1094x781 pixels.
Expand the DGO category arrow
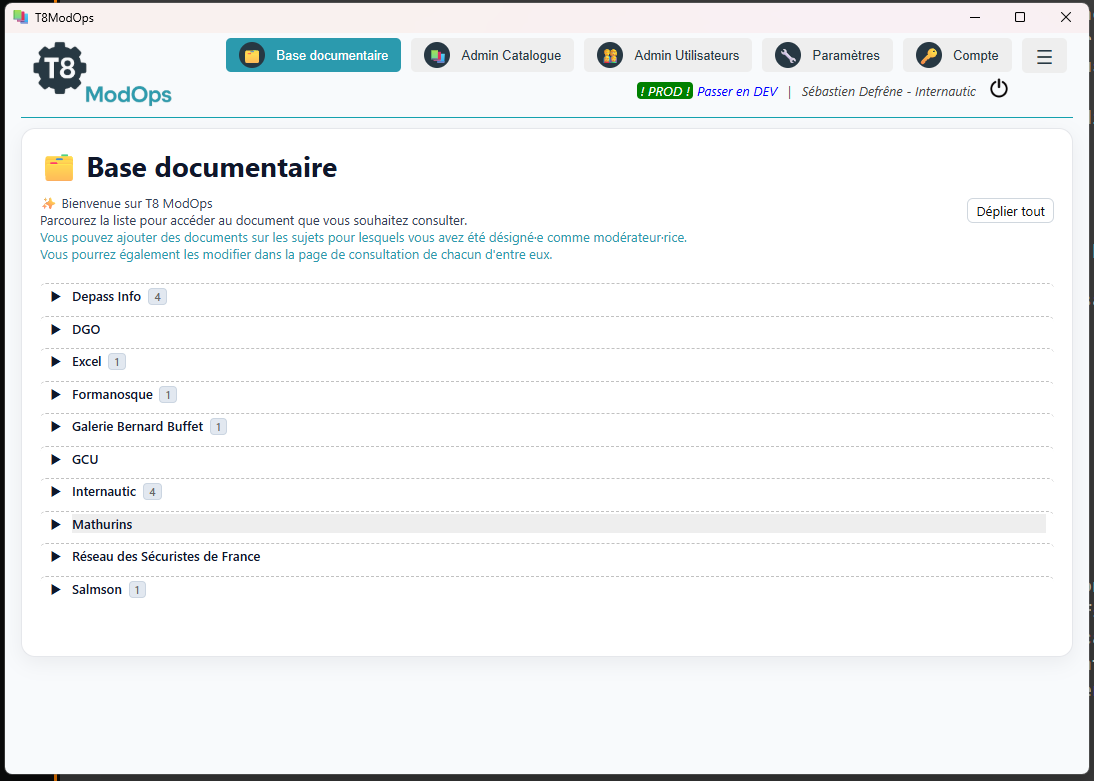point(56,329)
